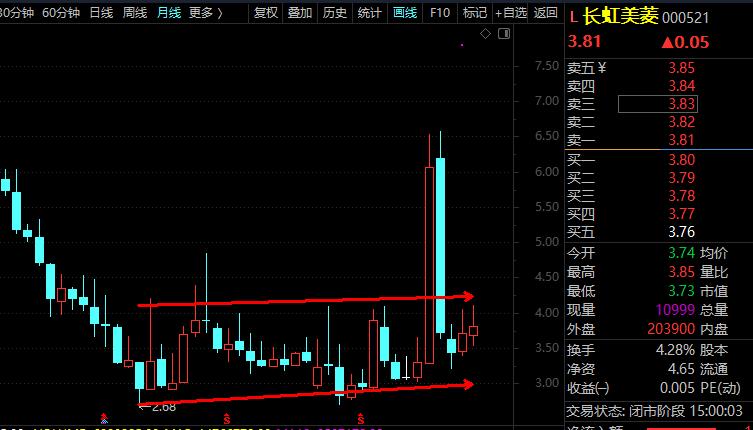The width and height of the screenshot is (753, 430).
Task: Click the 外盘 value 203900
Action: 671,329
